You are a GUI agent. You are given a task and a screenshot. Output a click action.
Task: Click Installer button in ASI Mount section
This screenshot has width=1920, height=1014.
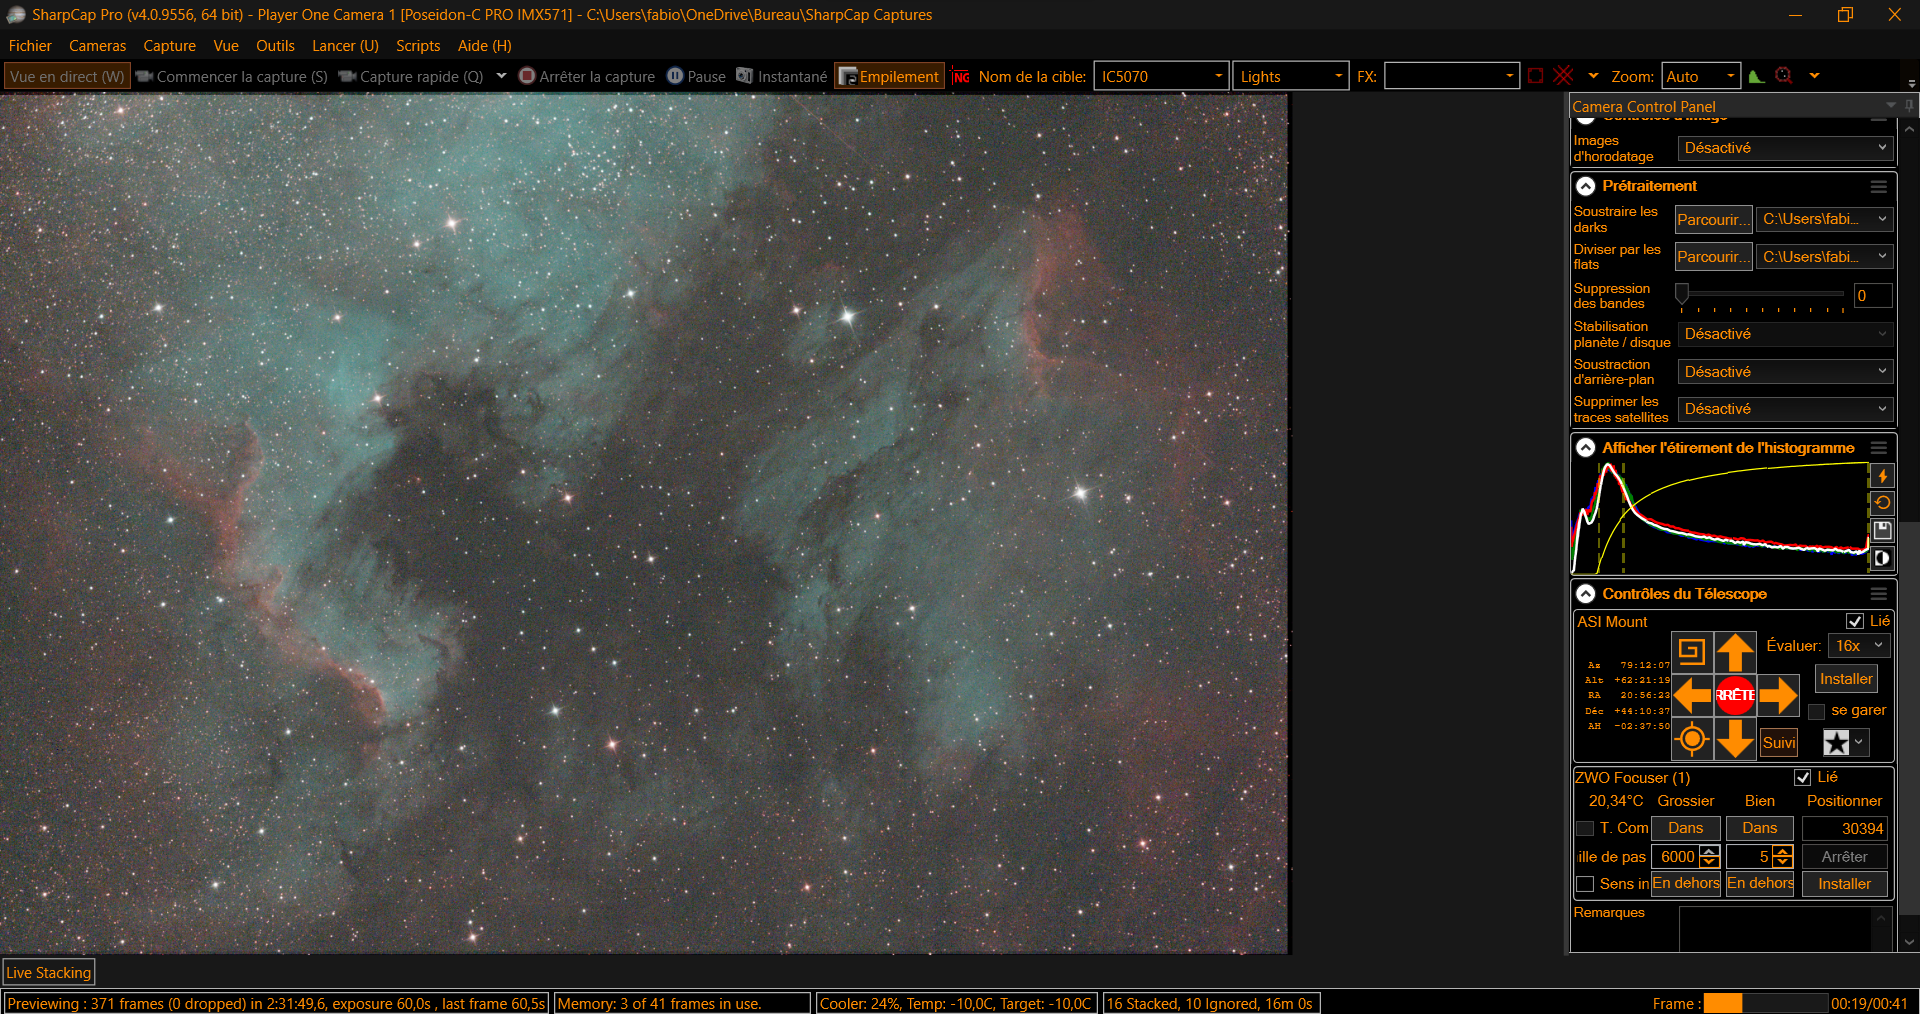click(x=1846, y=679)
